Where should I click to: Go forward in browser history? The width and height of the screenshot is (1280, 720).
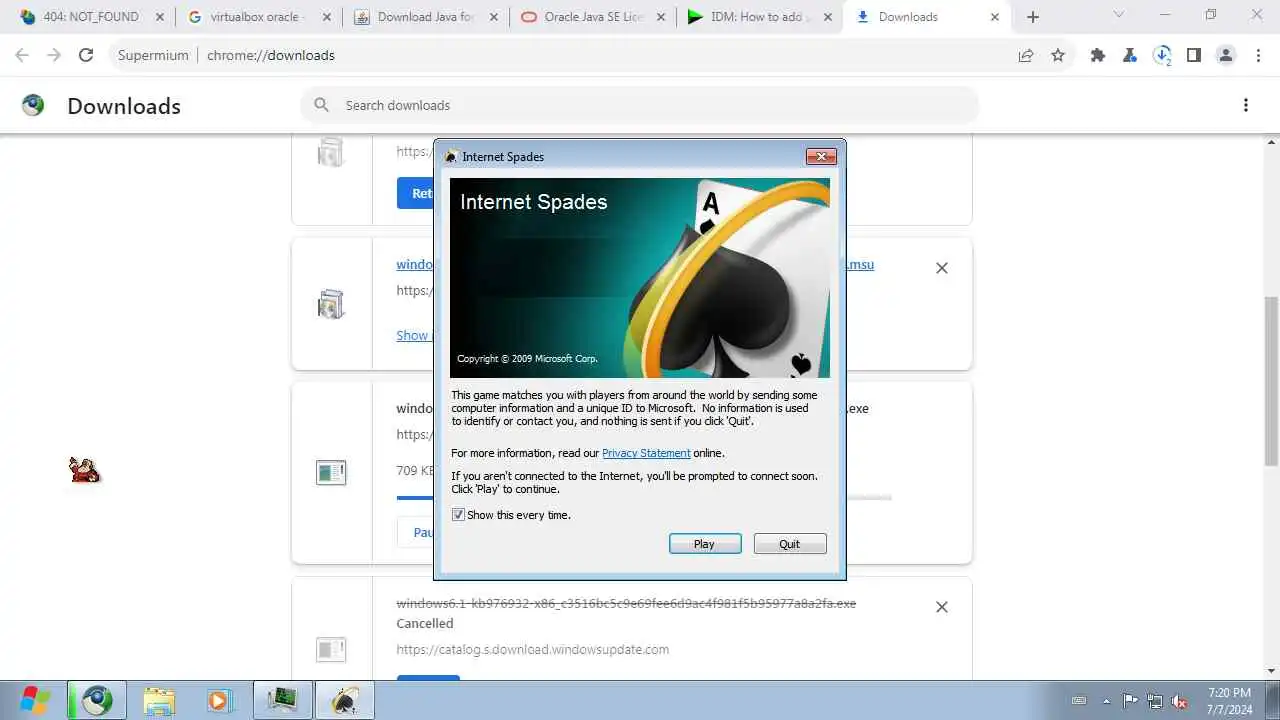click(x=54, y=55)
